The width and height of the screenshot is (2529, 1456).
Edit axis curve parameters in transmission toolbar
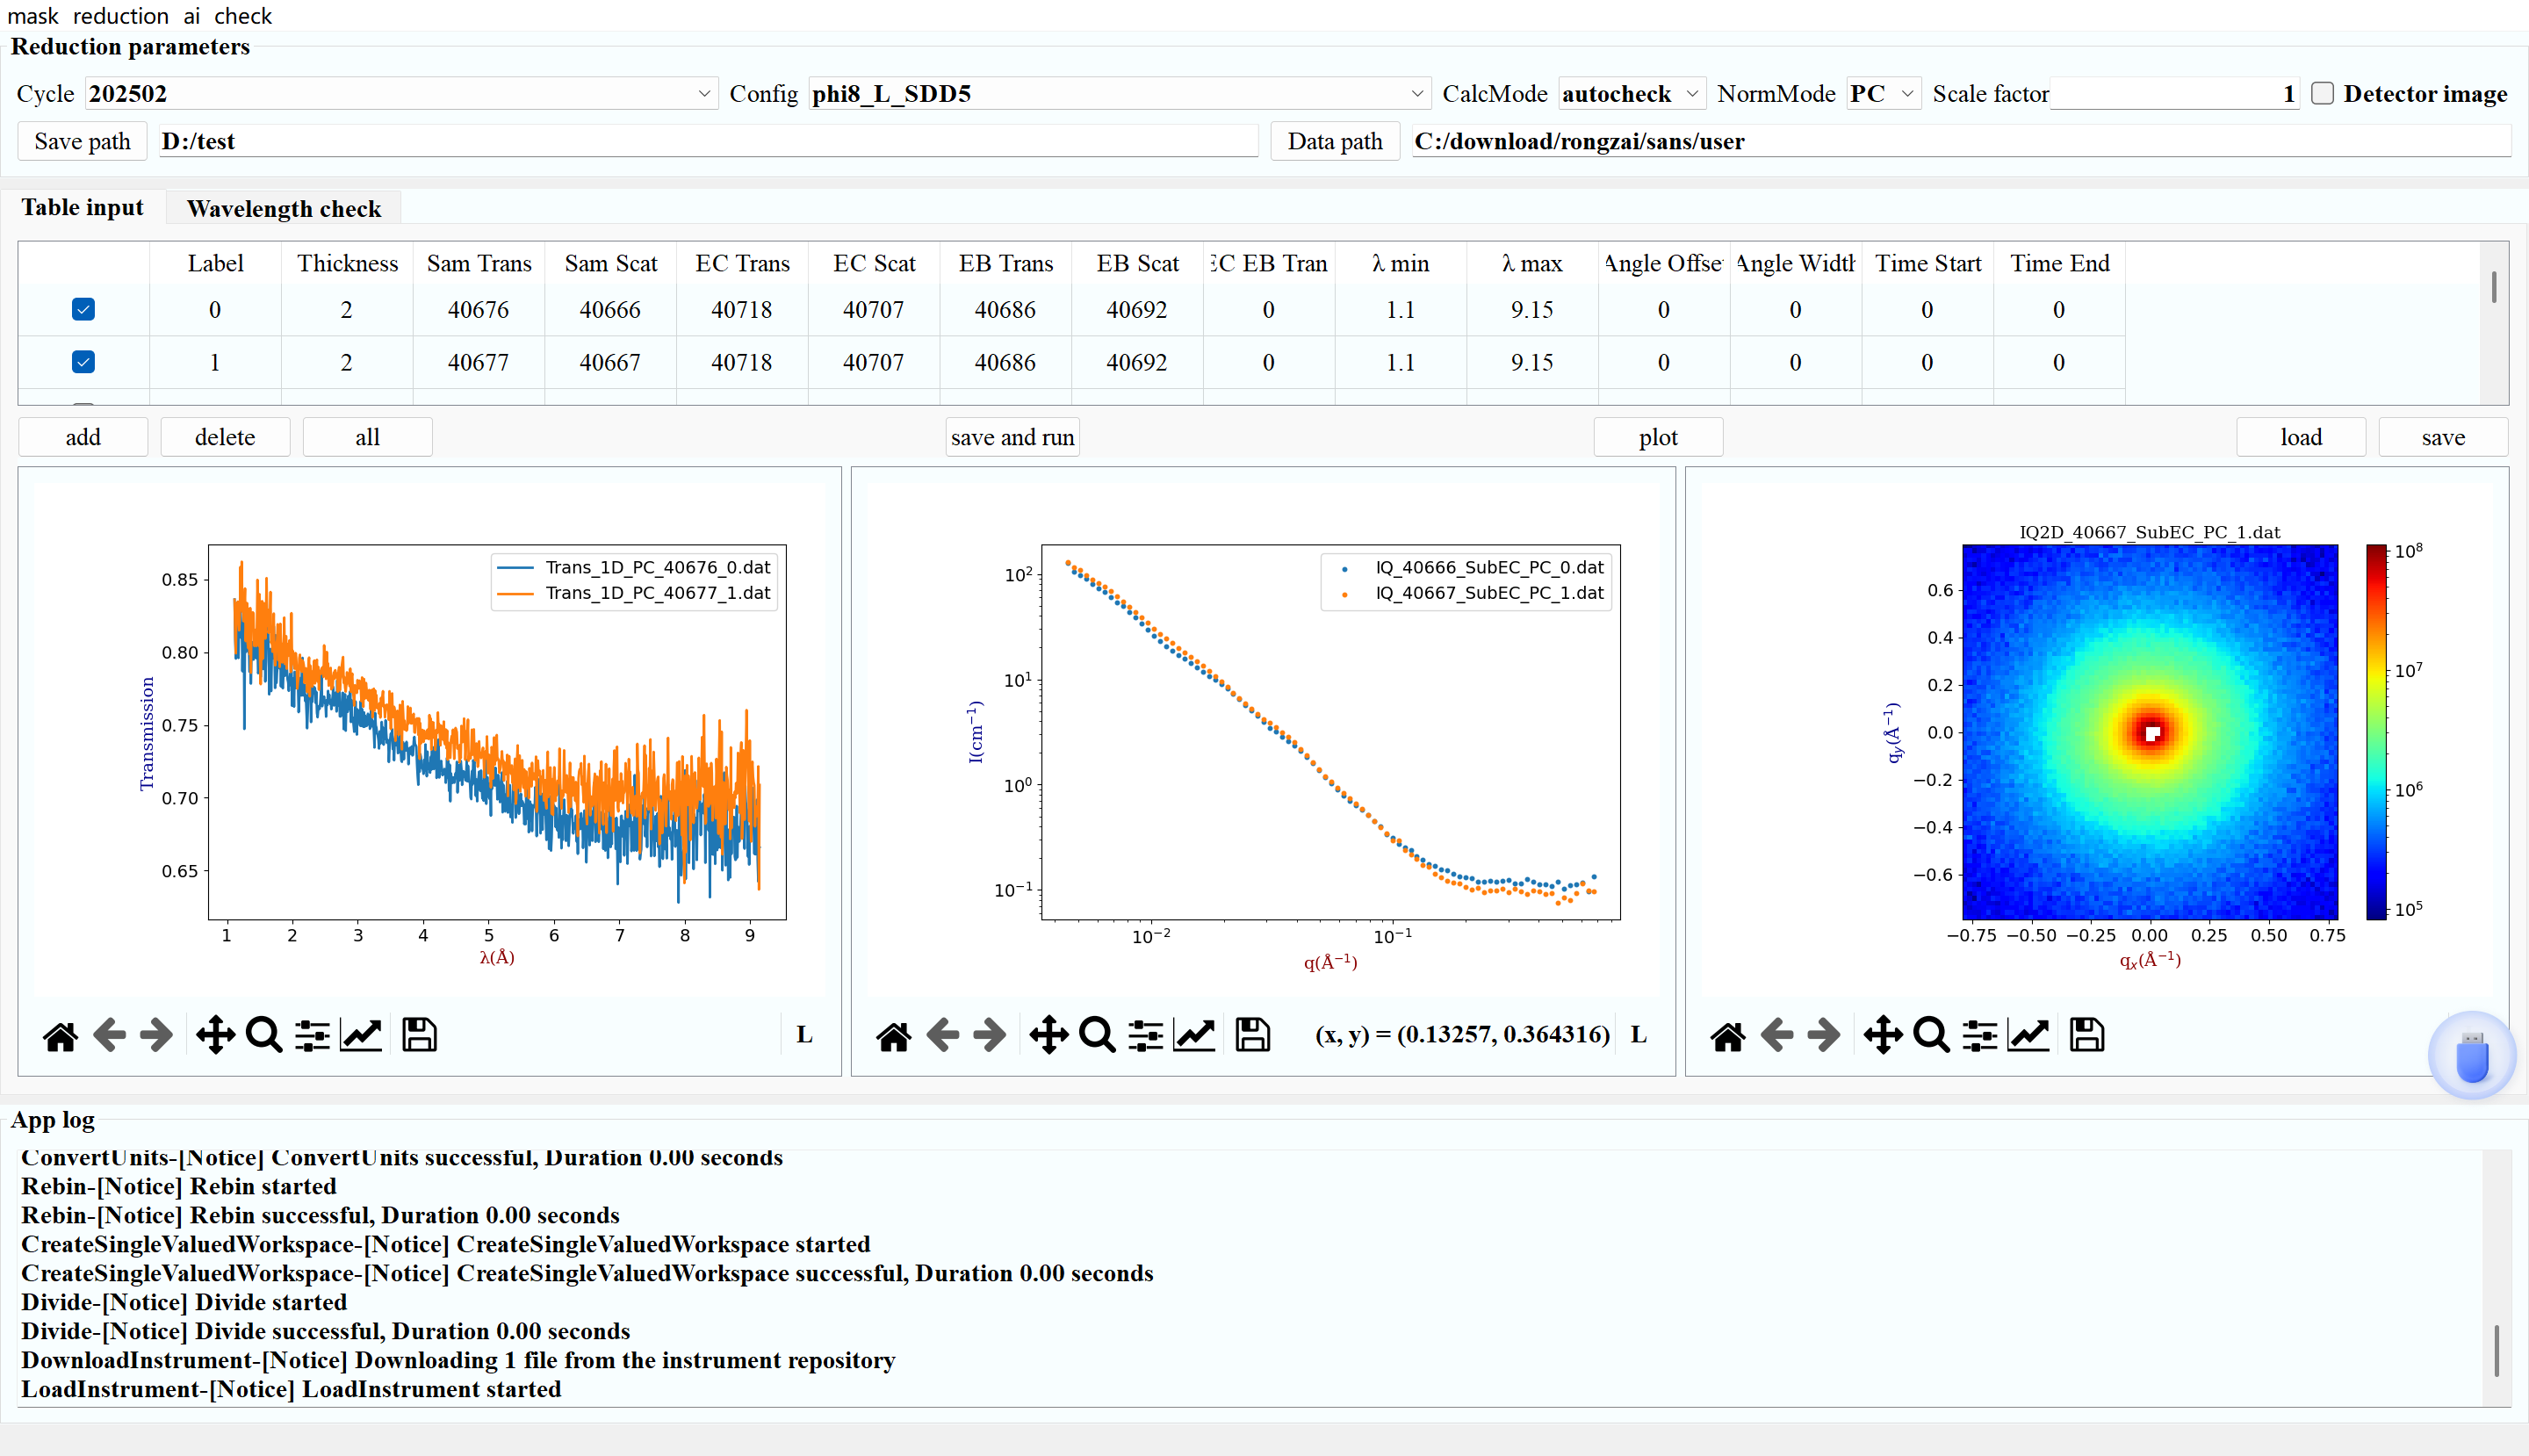click(x=361, y=1035)
